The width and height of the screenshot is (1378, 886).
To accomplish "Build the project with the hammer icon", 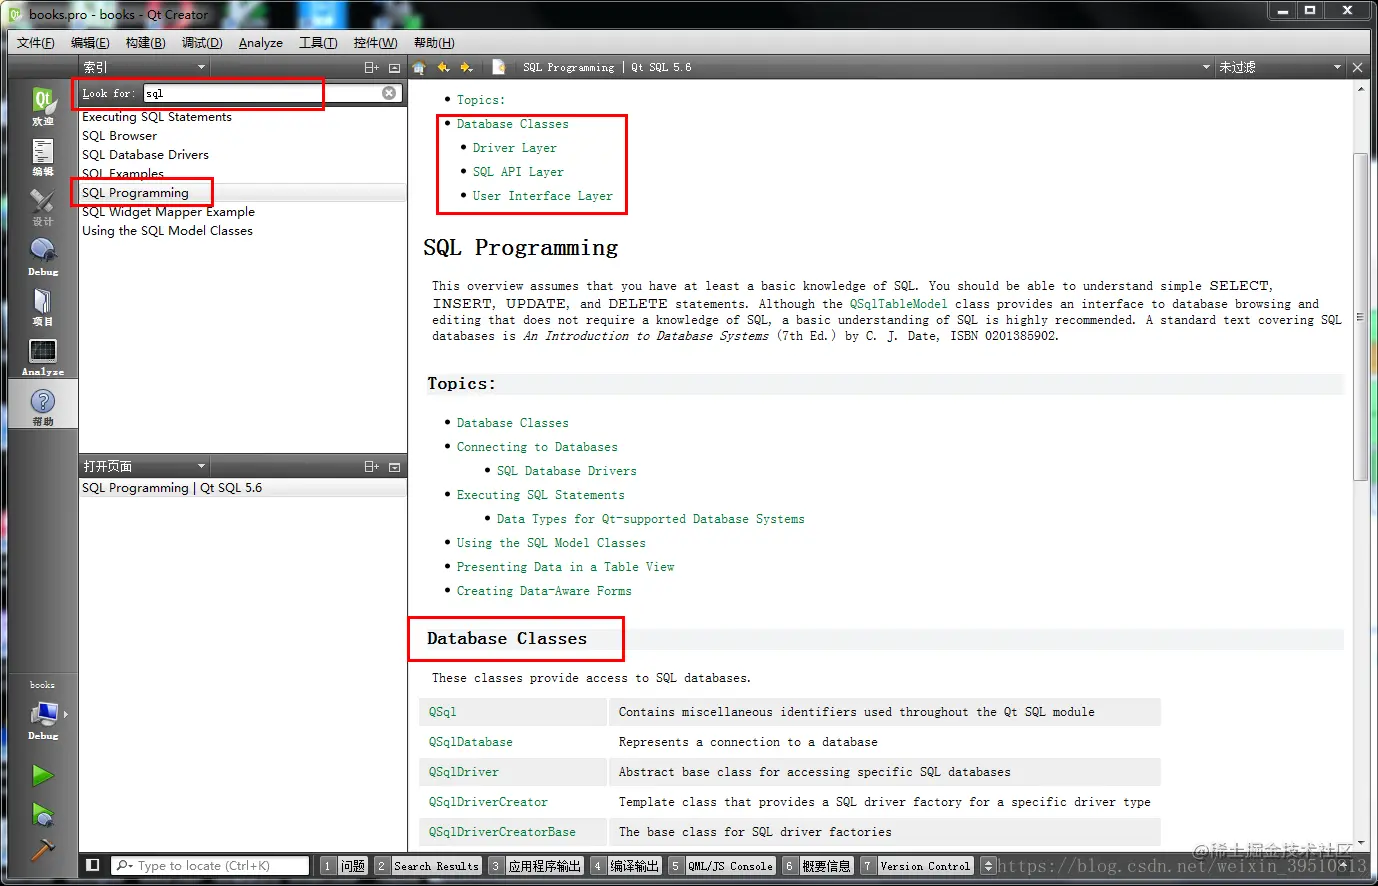I will click(42, 850).
